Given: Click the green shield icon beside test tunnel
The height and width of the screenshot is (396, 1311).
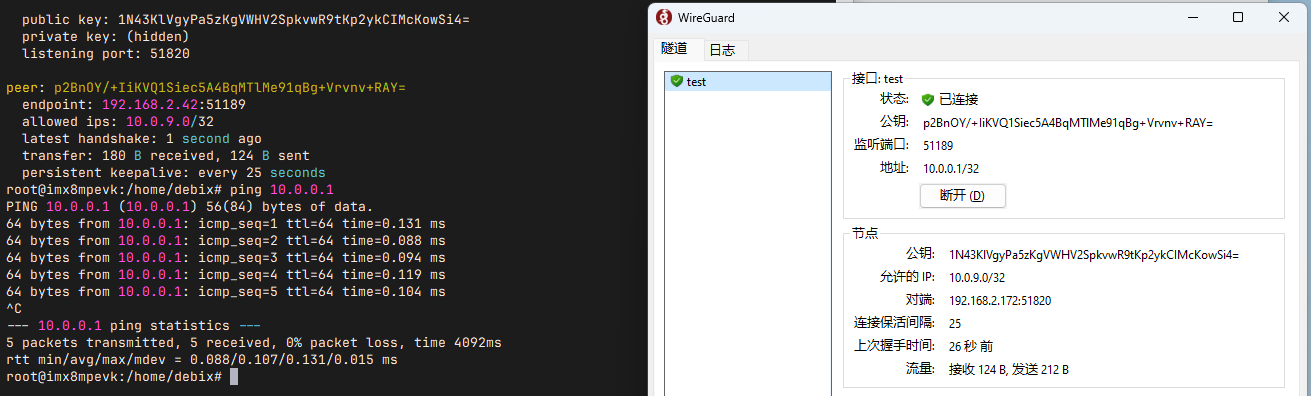Looking at the screenshot, I should coord(677,81).
